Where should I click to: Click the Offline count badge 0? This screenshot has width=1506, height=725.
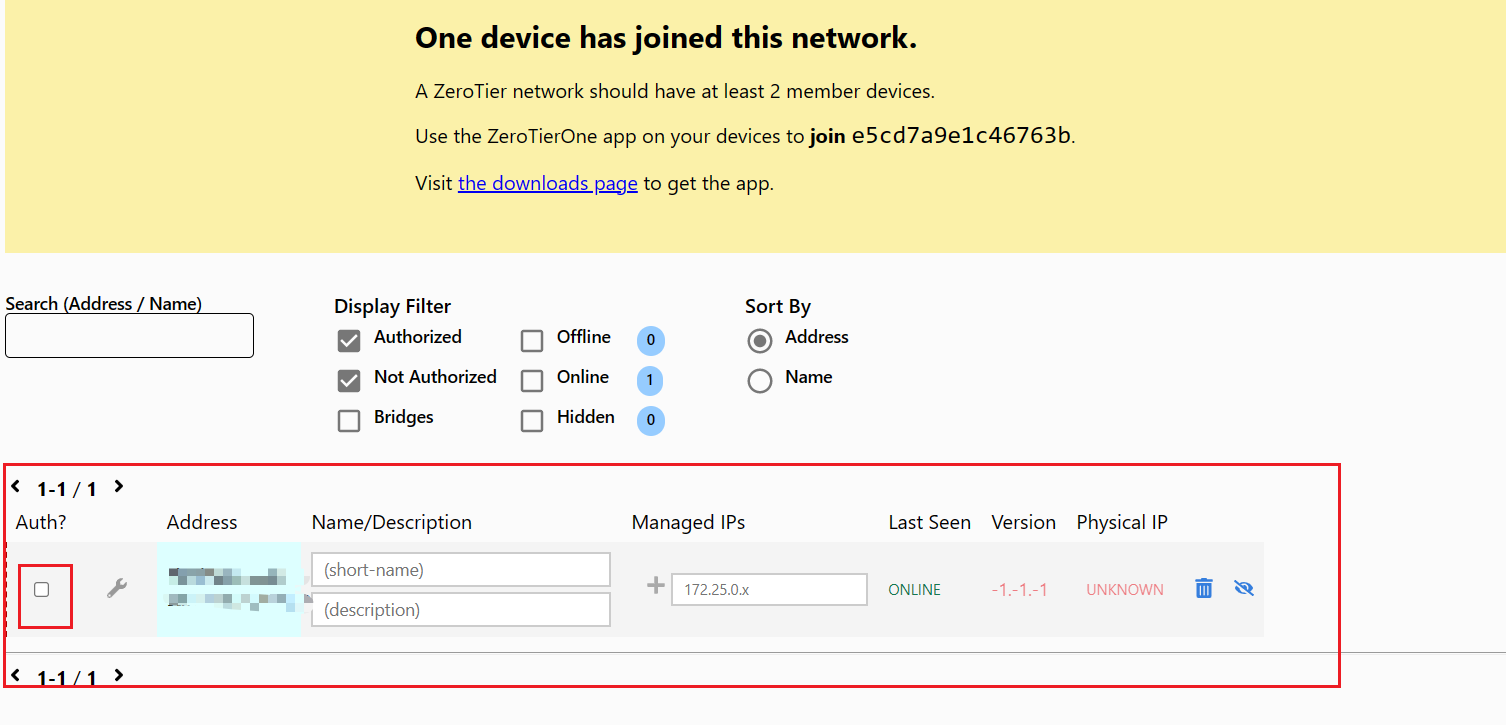coord(650,341)
